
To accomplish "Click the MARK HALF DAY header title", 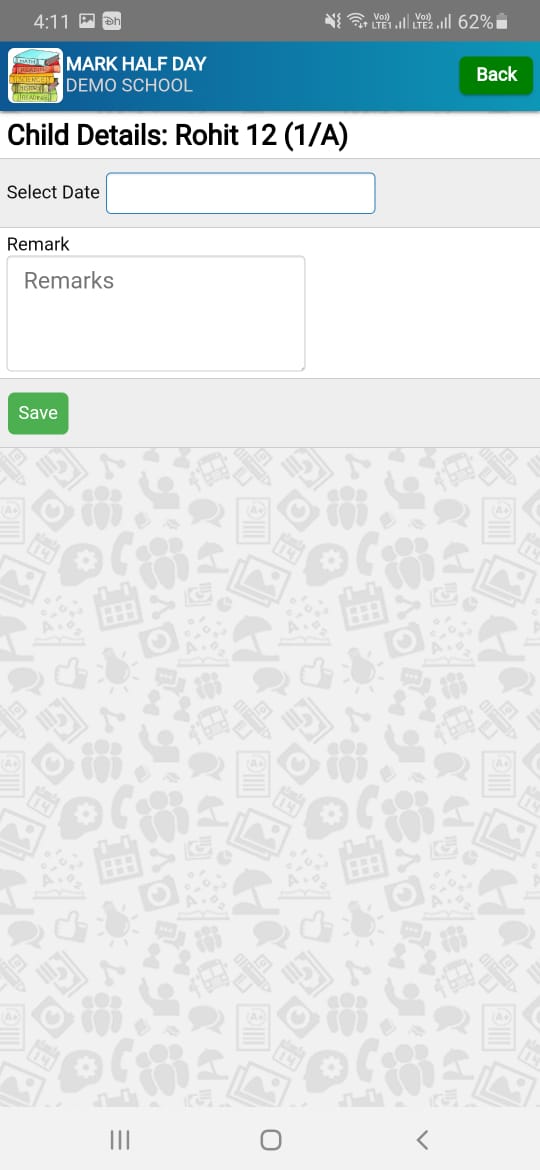I will 136,64.
